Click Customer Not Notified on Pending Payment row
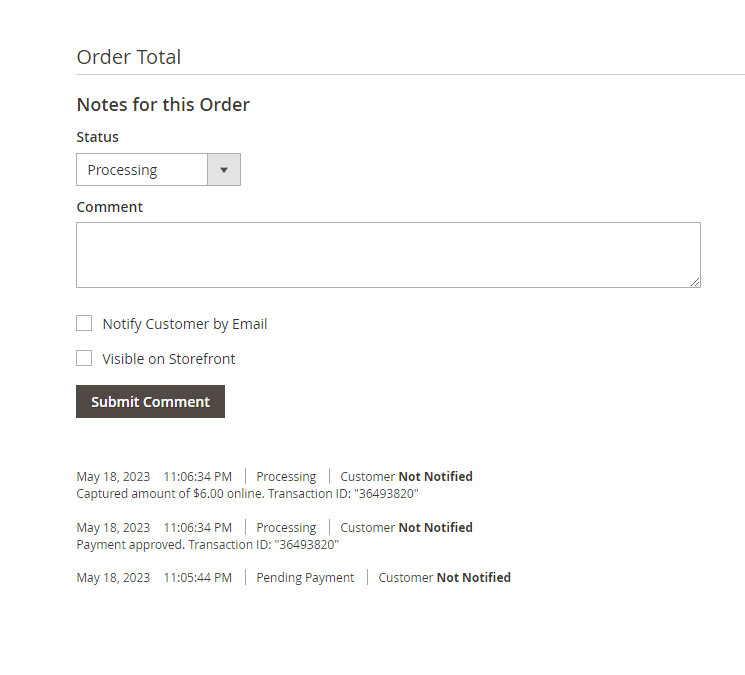The width and height of the screenshot is (745, 675). pyautogui.click(x=444, y=578)
